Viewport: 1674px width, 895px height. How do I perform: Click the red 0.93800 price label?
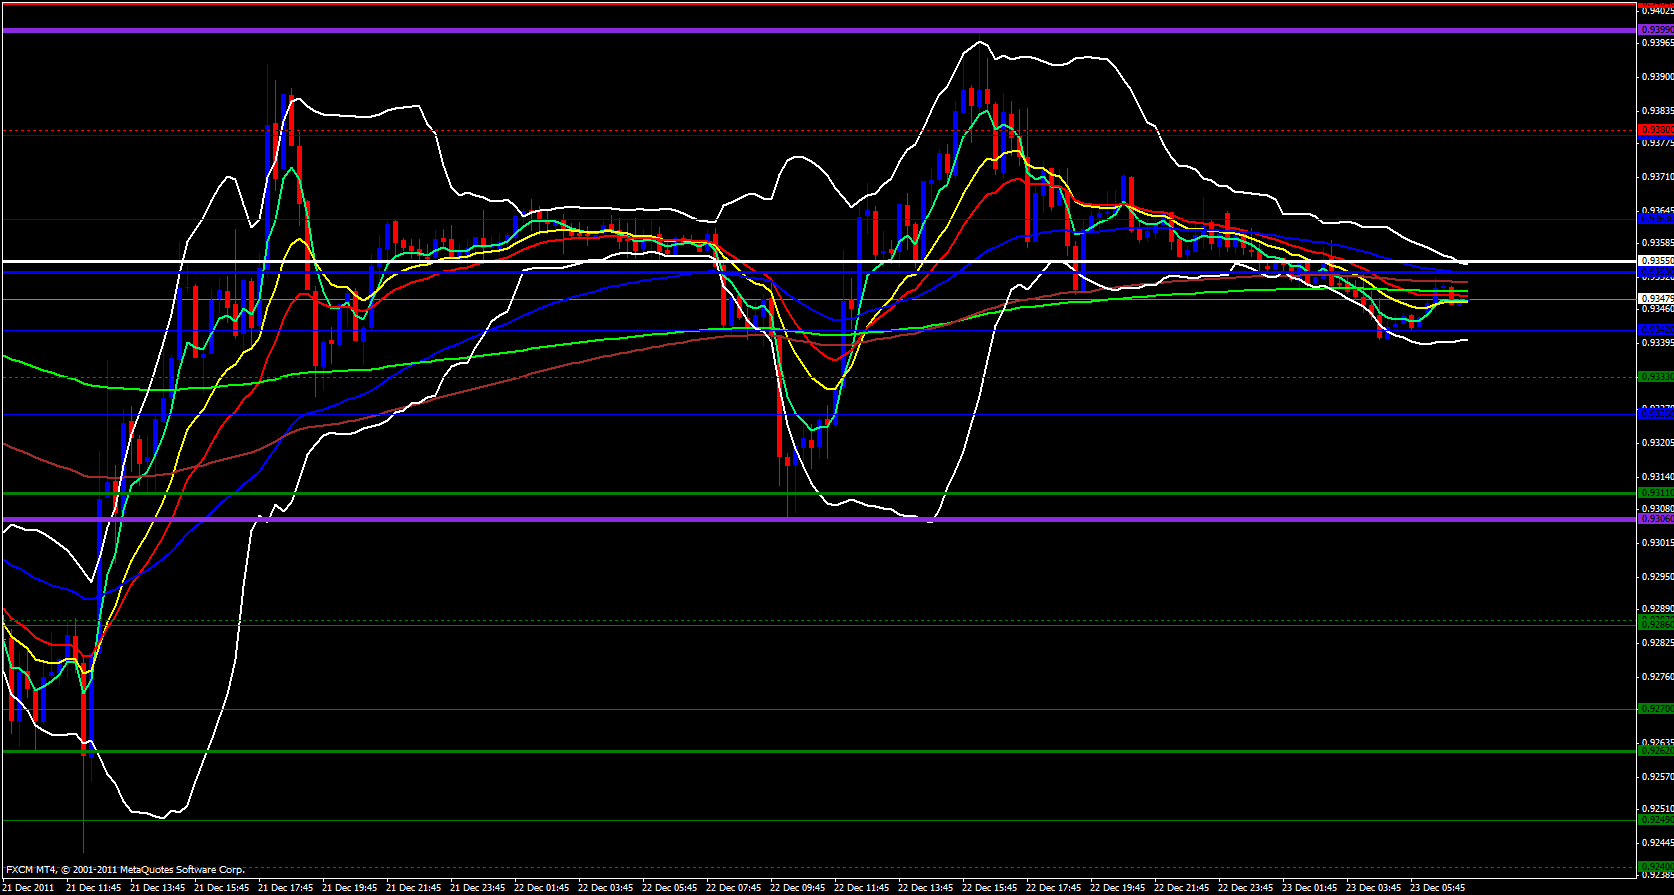click(1656, 130)
